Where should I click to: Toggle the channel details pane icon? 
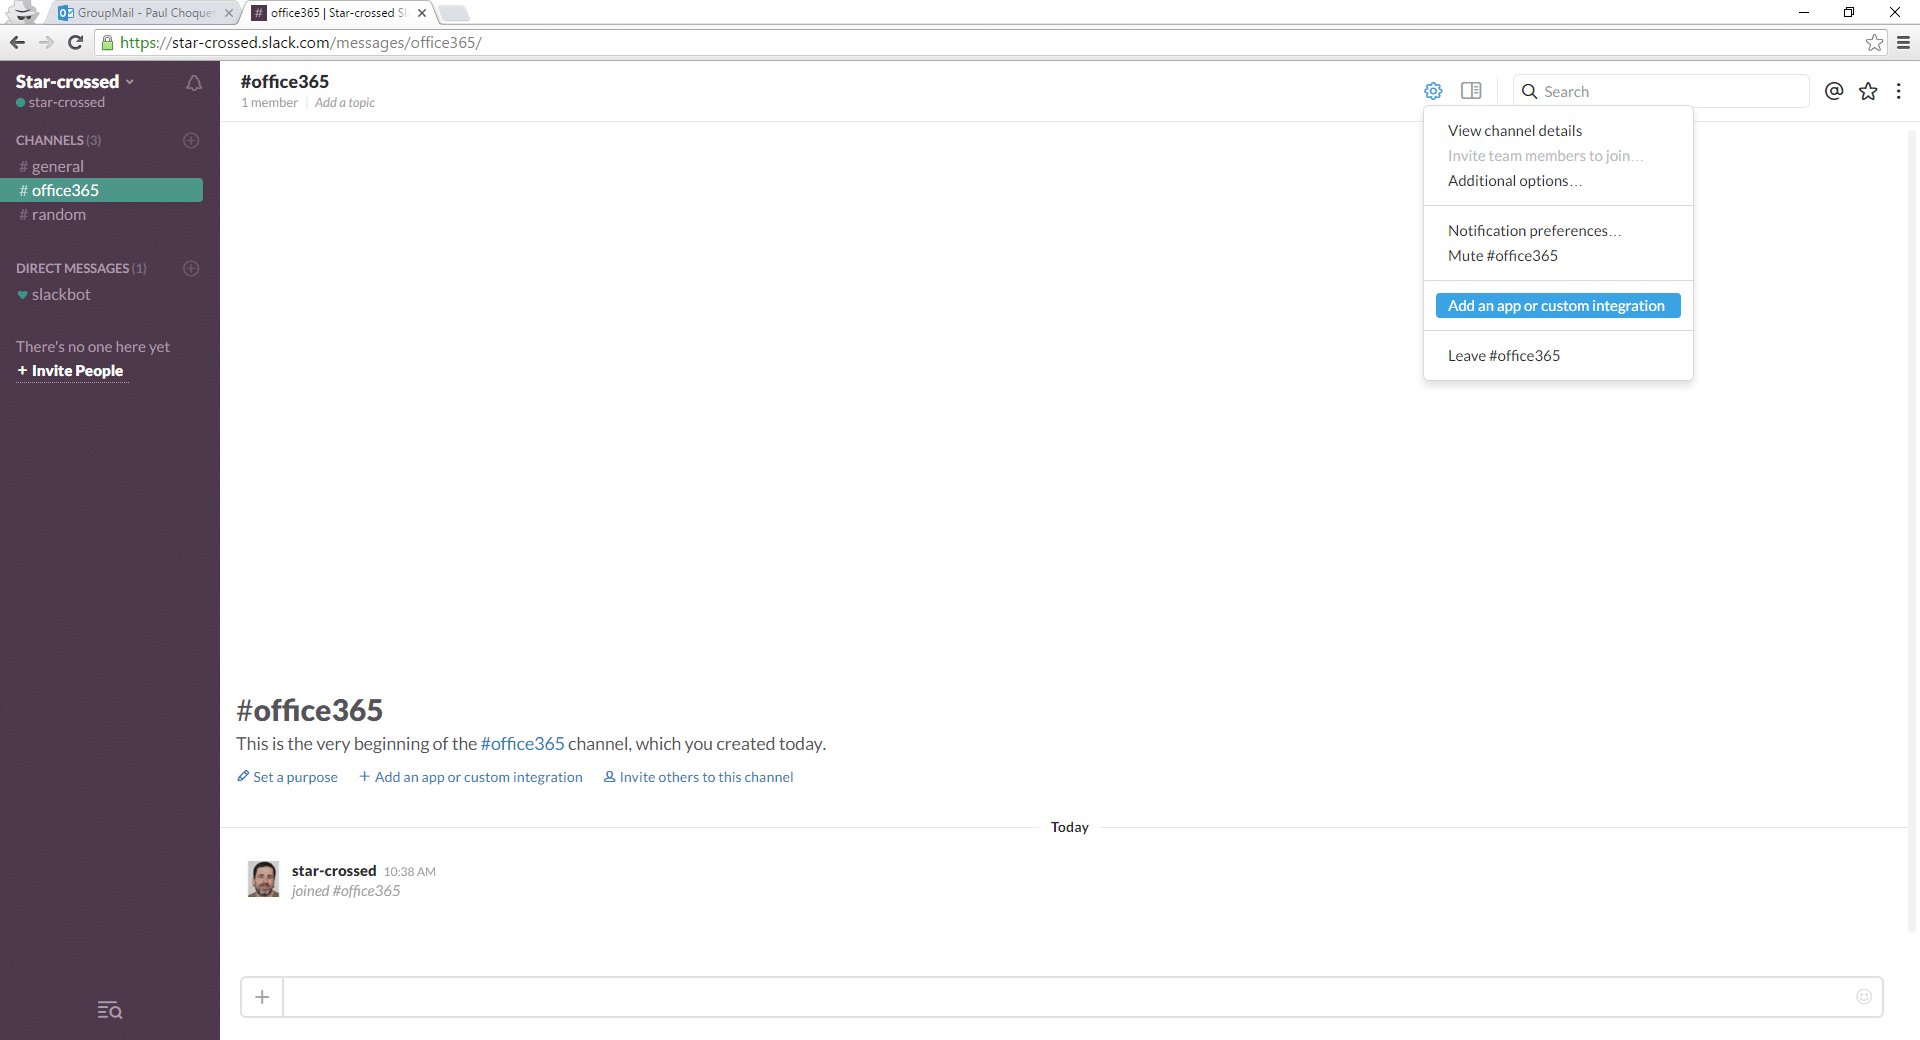point(1471,91)
